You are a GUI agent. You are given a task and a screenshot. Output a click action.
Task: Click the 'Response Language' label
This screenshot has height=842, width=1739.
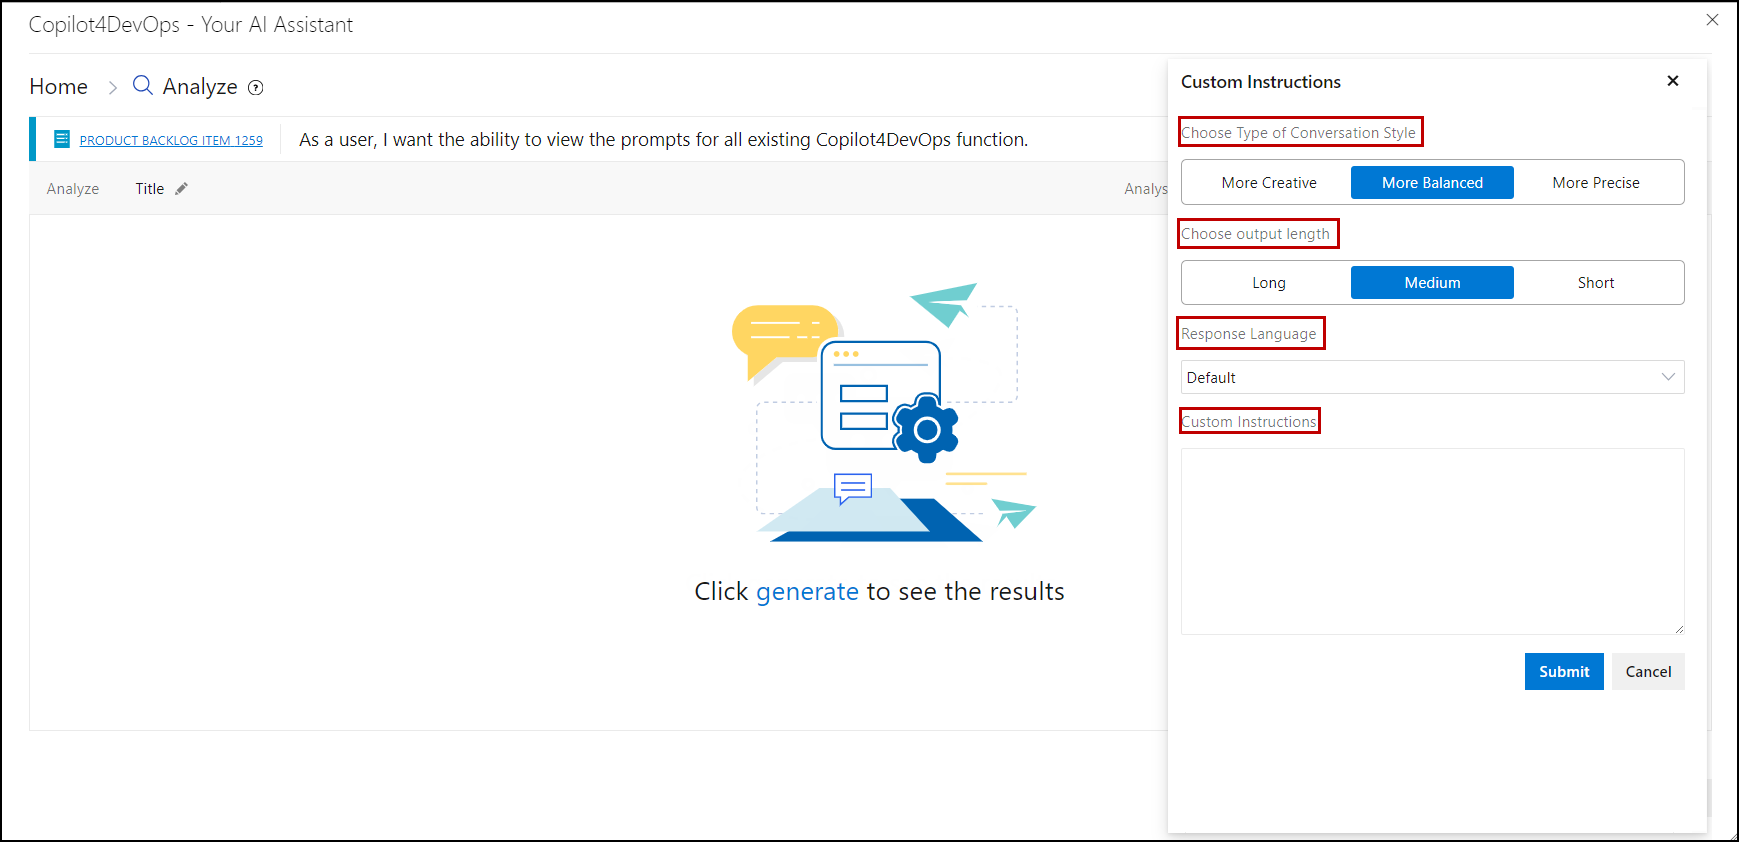(x=1248, y=334)
